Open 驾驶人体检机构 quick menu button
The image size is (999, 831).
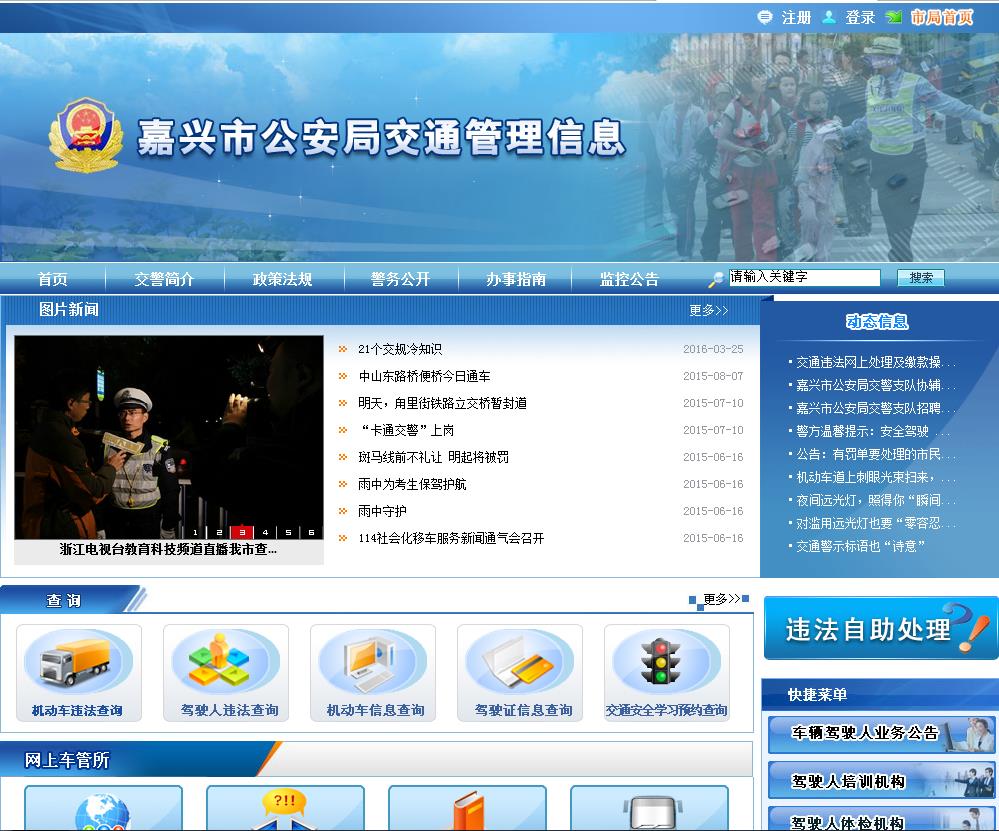pos(882,820)
